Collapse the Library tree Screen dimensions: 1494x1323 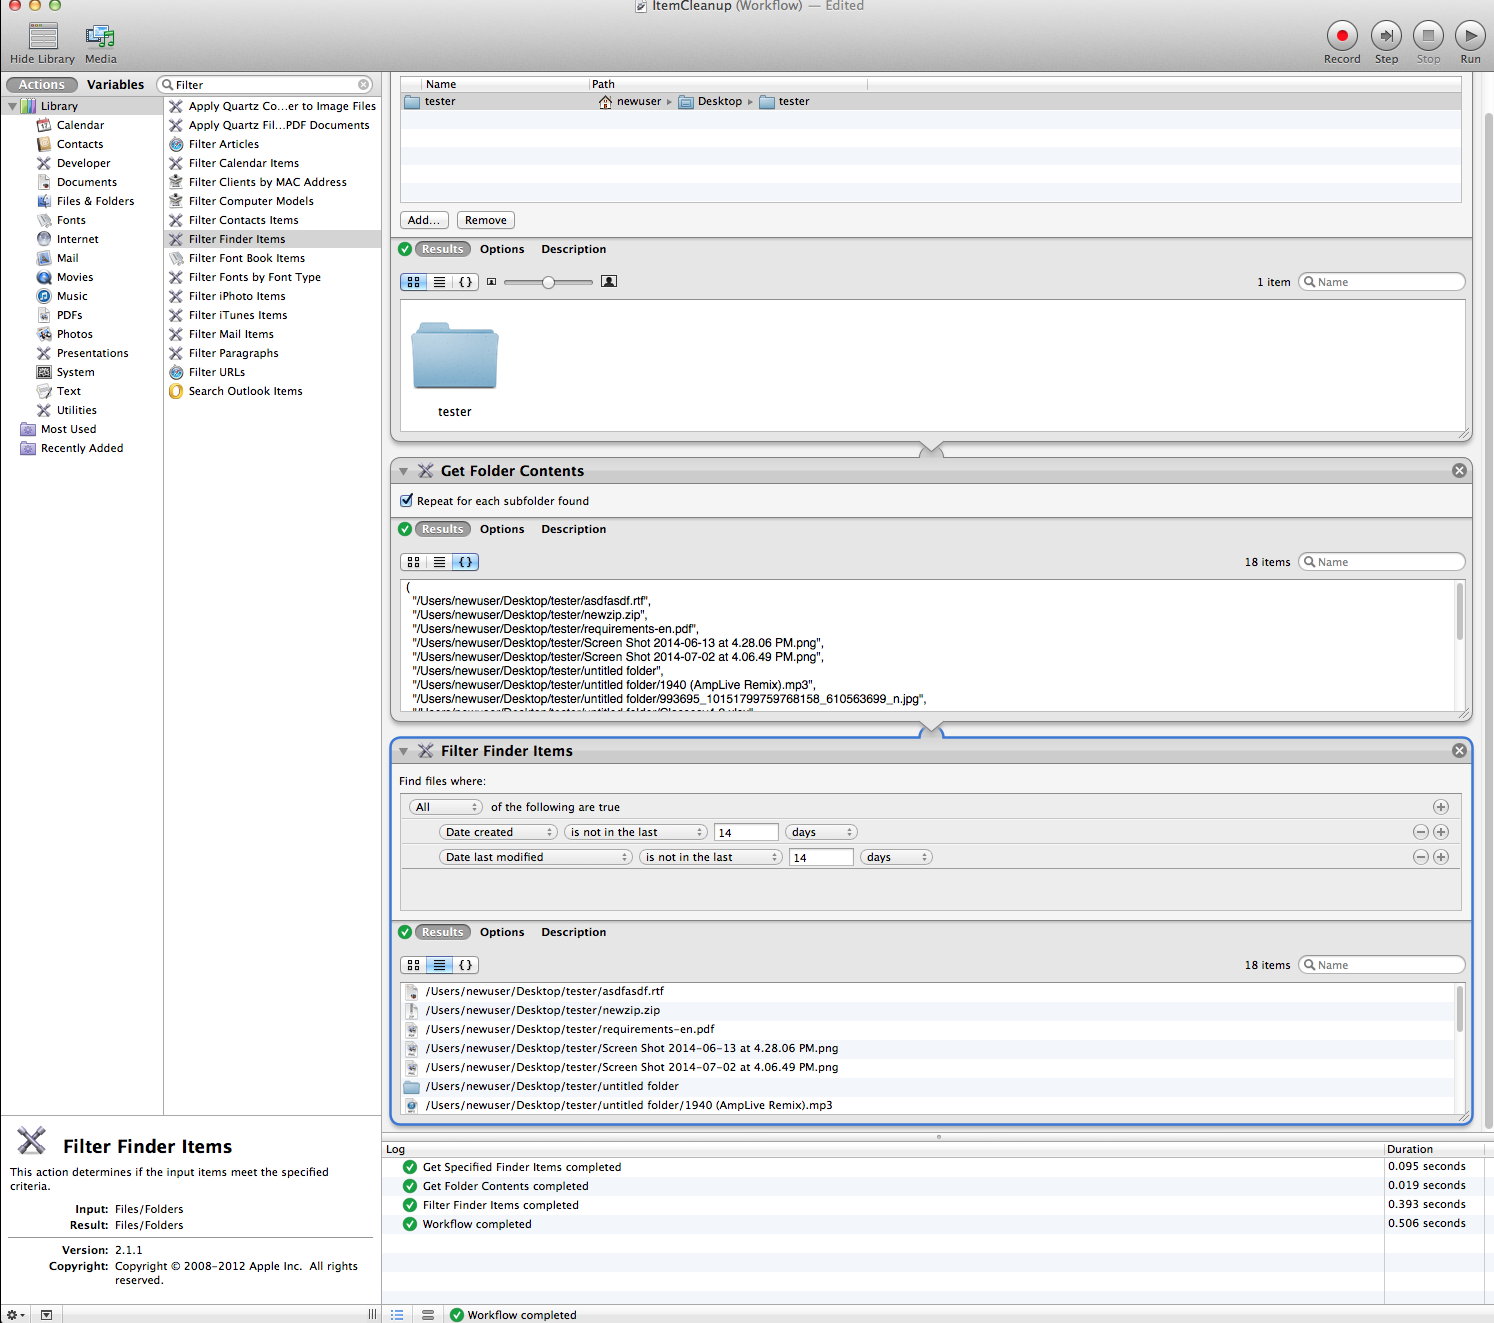click(x=12, y=106)
